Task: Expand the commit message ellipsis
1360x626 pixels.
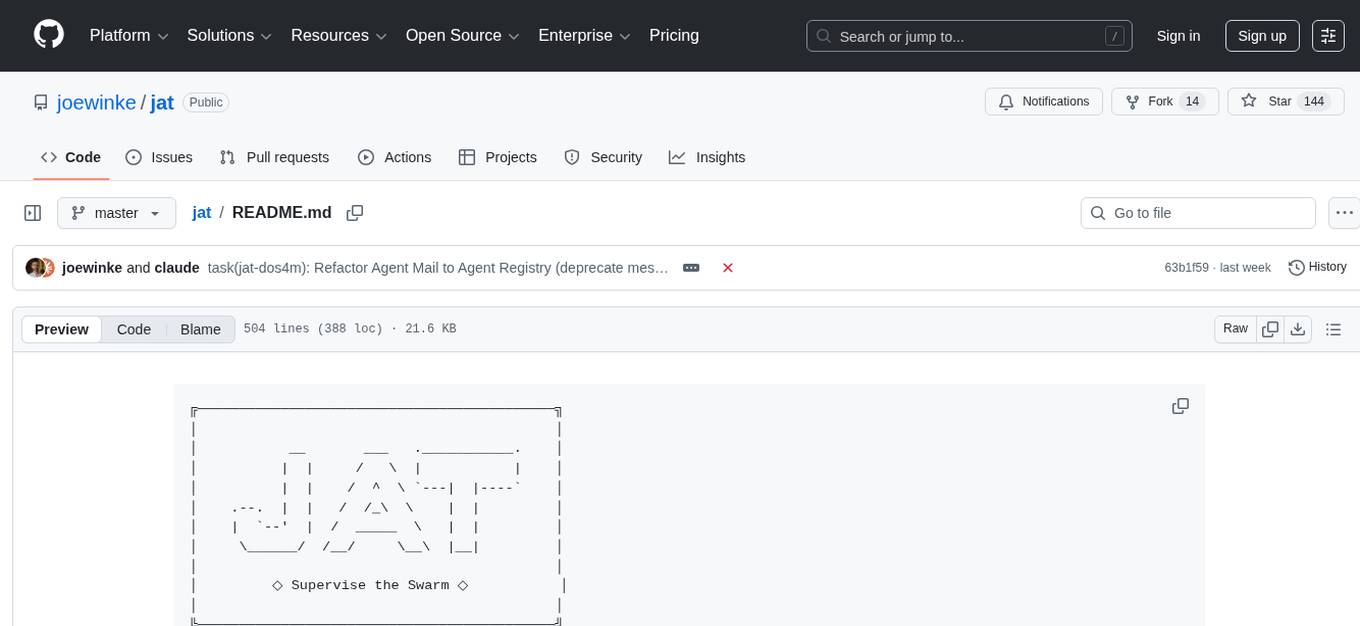Action: [690, 267]
